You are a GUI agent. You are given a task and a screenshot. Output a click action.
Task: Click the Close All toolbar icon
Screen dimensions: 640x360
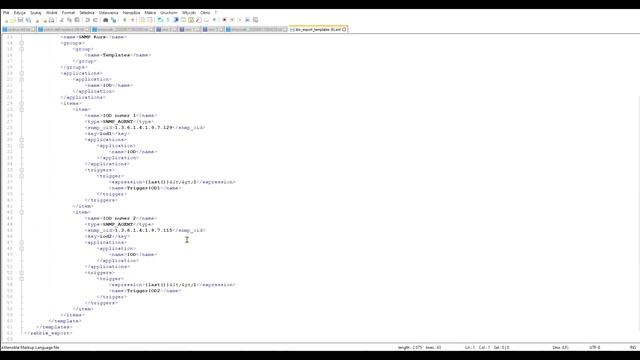[45, 20]
